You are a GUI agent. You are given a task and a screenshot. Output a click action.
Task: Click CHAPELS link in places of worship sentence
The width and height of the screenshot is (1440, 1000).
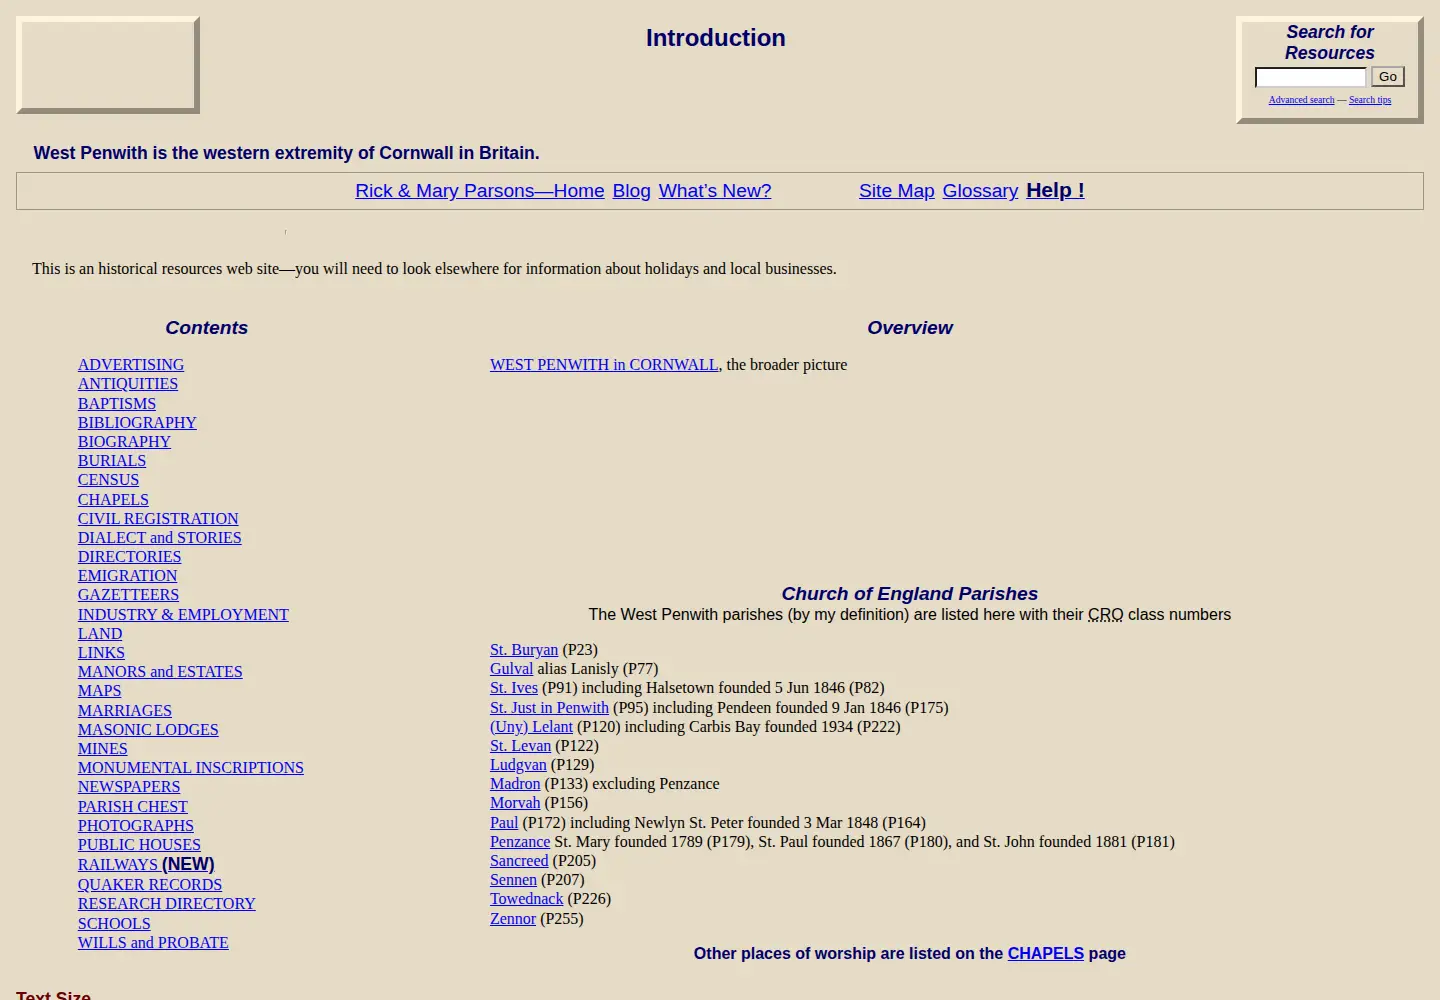tap(1045, 954)
